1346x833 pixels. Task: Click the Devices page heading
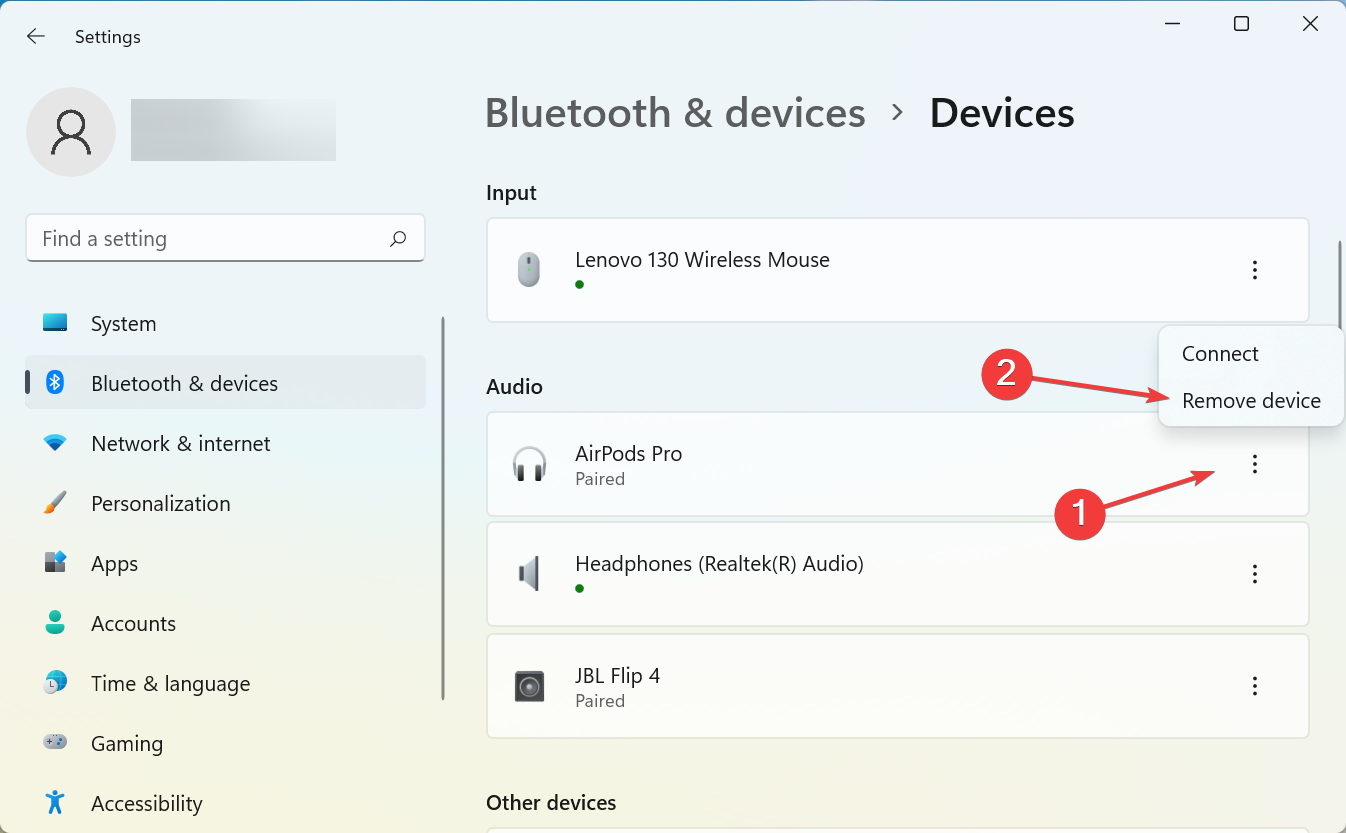coord(1002,113)
